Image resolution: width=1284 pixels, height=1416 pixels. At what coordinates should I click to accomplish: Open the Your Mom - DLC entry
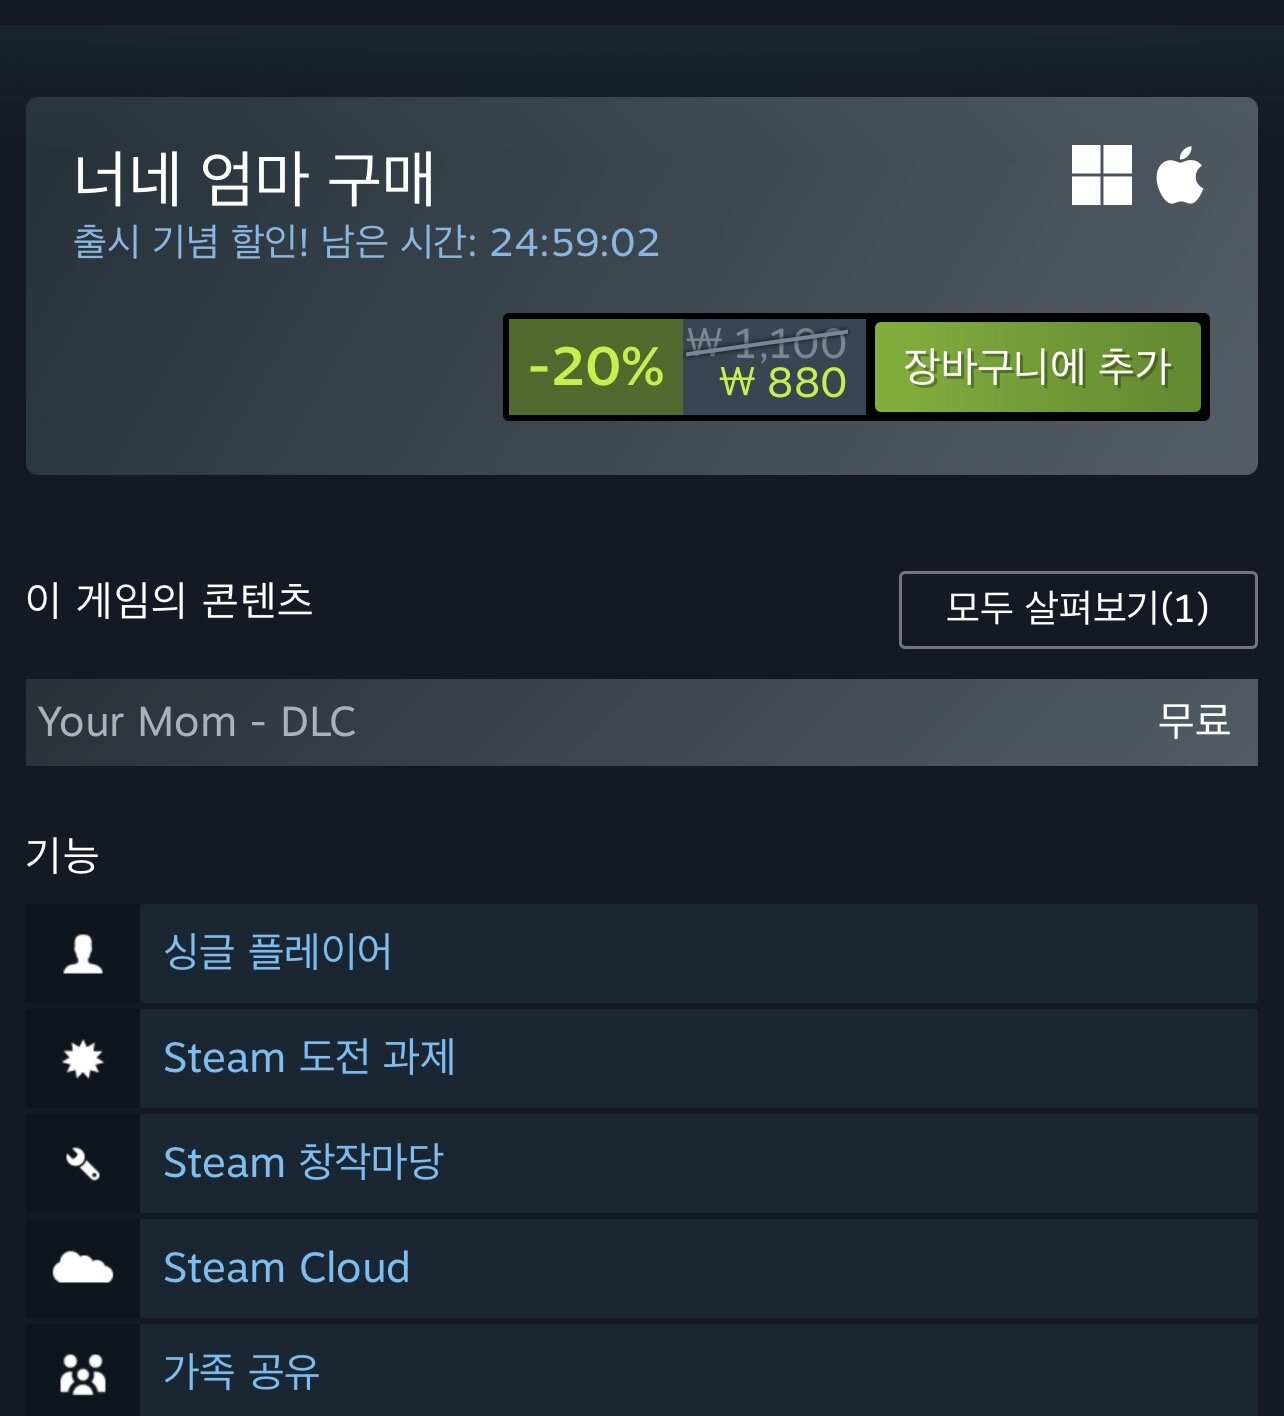coord(641,722)
